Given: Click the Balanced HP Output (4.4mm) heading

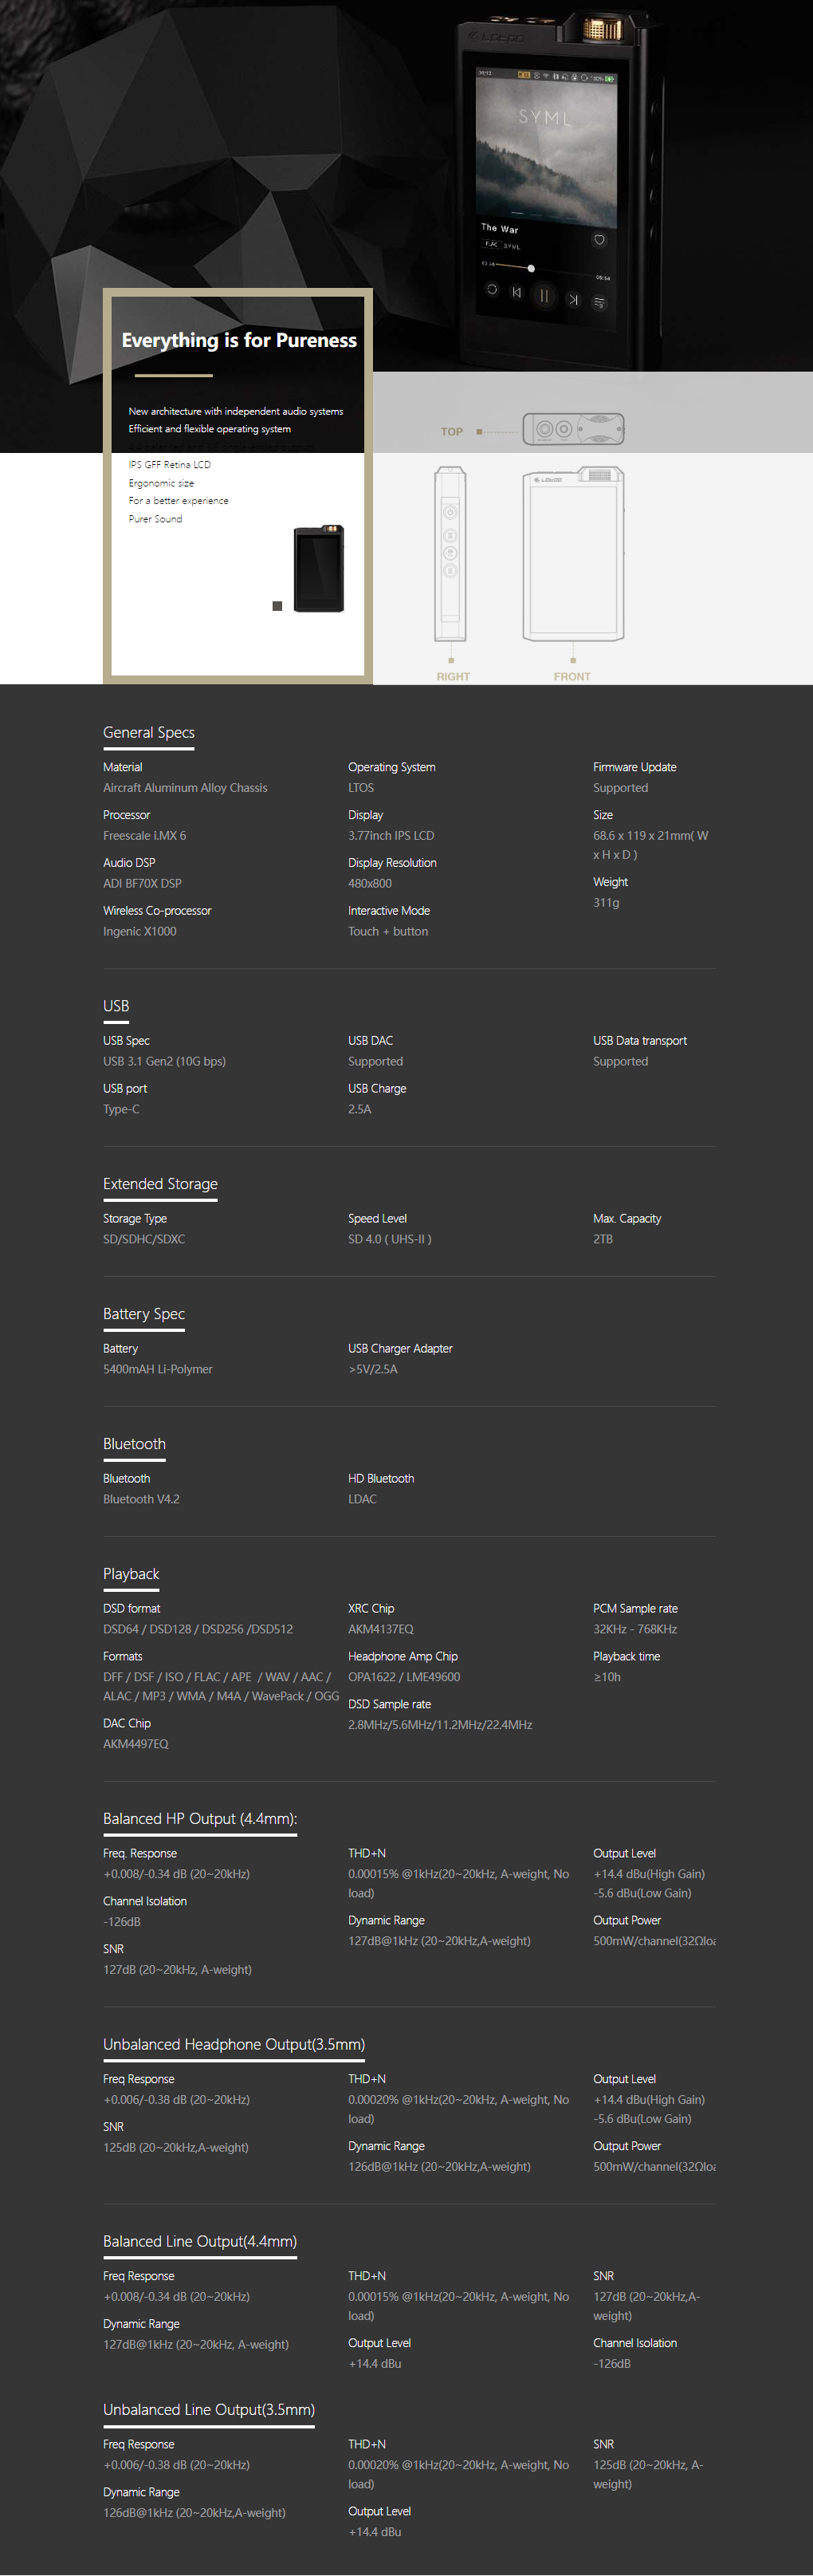Looking at the screenshot, I should tap(200, 1819).
